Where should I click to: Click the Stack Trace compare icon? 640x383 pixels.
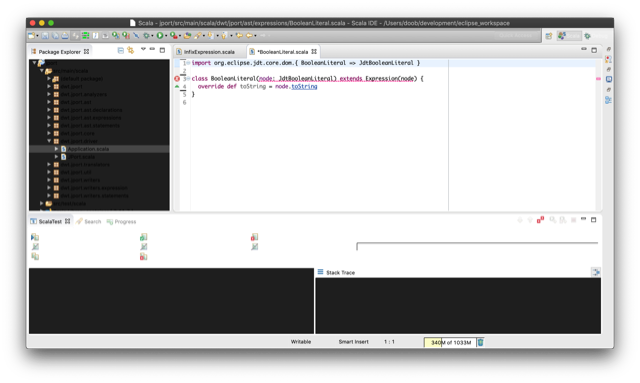coord(596,272)
